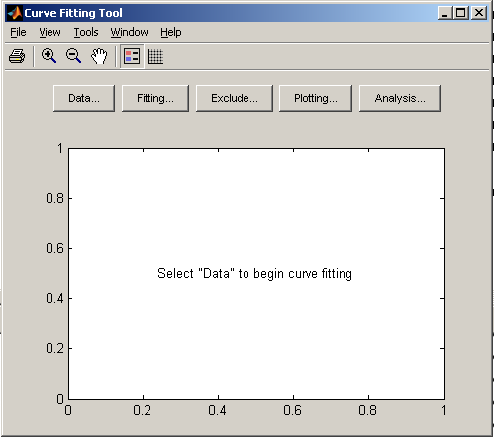Click the MATLAB logo in title bar
The width and height of the screenshot is (494, 439).
pos(15,13)
